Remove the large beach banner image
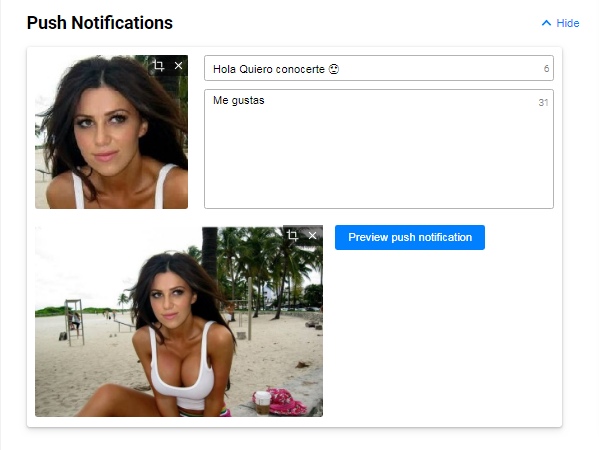The height and width of the screenshot is (450, 599). (x=312, y=236)
